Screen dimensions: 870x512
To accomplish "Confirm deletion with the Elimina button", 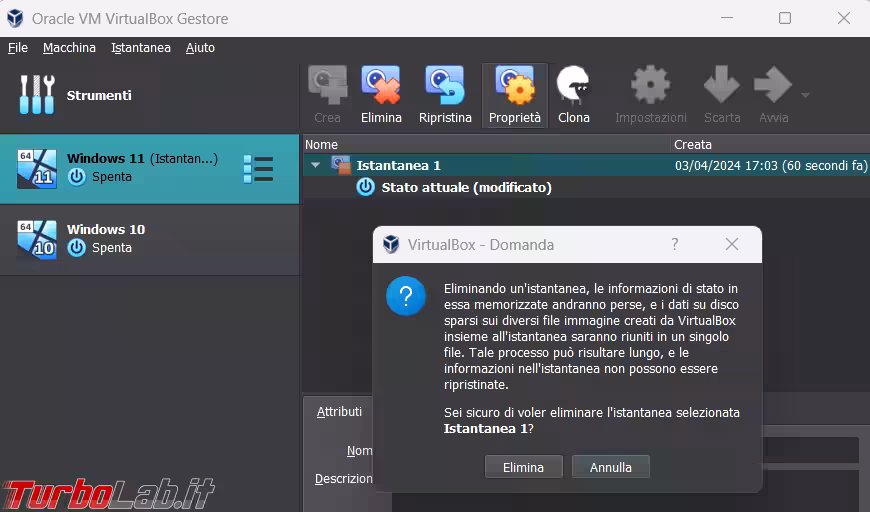I will coord(523,467).
